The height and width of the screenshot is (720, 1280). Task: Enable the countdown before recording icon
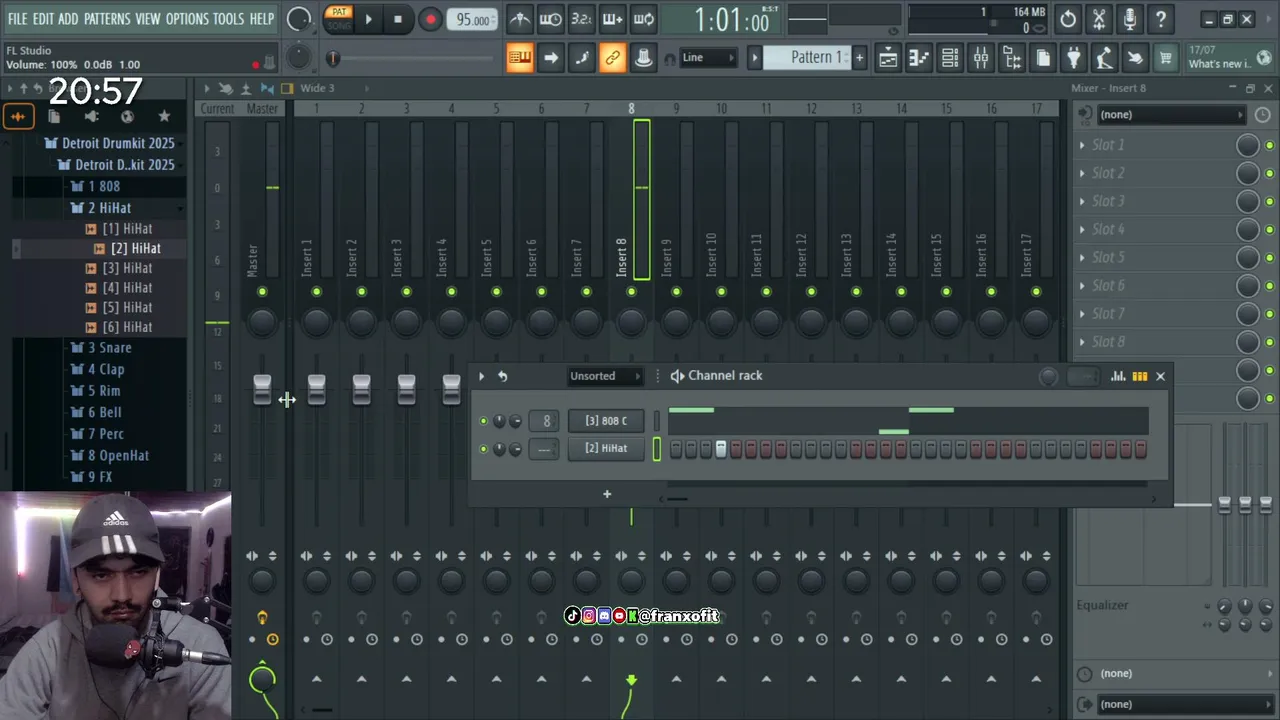582,19
